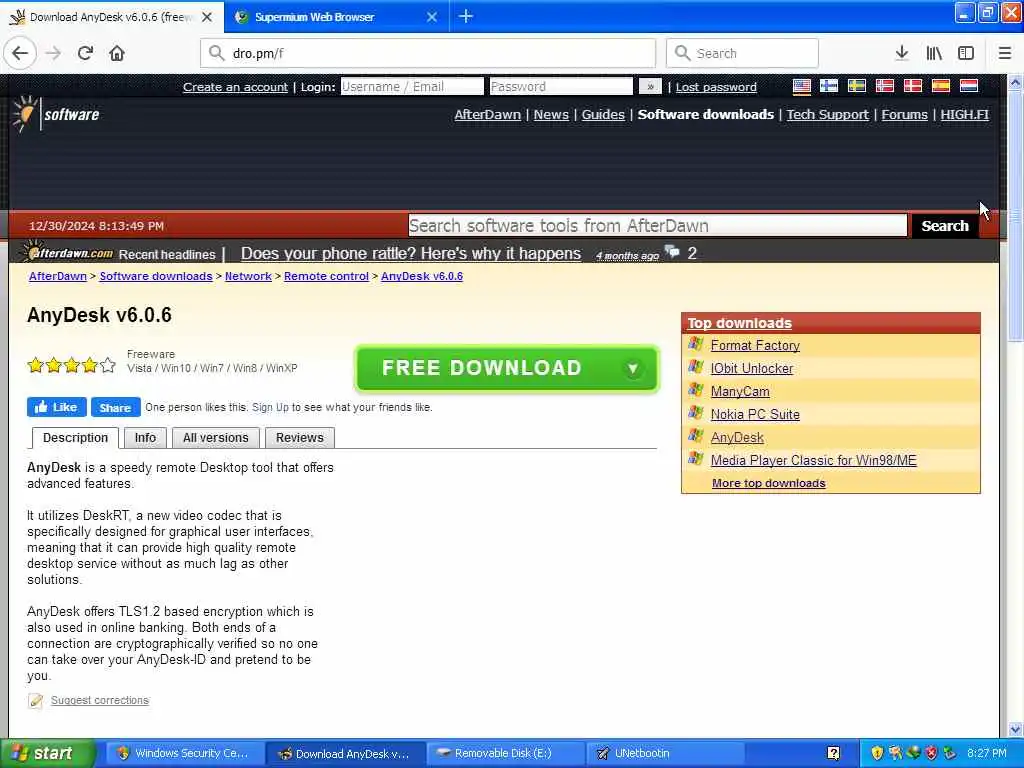Select the Danish flag language
1024x768 pixels.
click(912, 86)
